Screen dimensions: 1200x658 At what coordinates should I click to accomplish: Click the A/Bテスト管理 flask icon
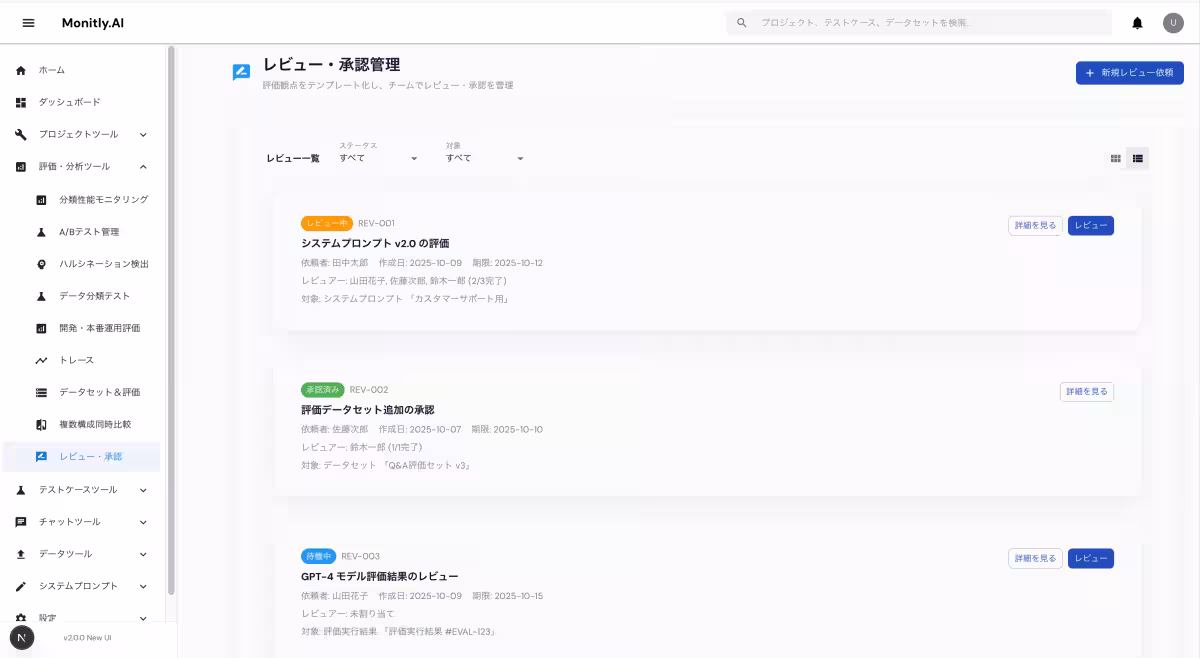tap(41, 231)
